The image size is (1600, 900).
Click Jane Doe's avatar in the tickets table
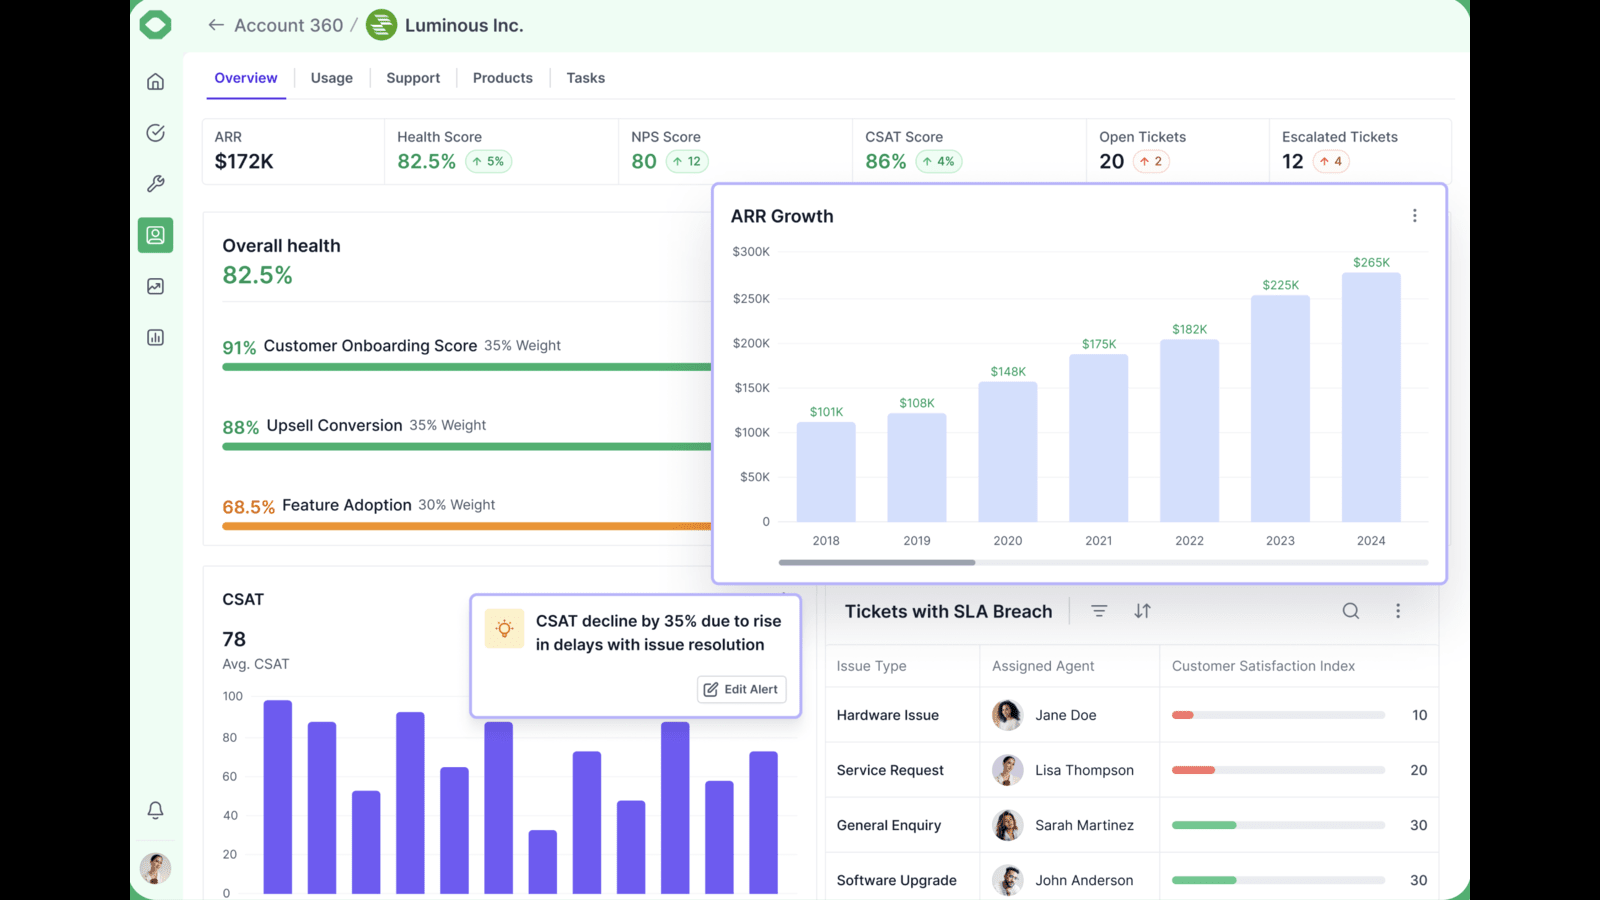pos(1007,715)
